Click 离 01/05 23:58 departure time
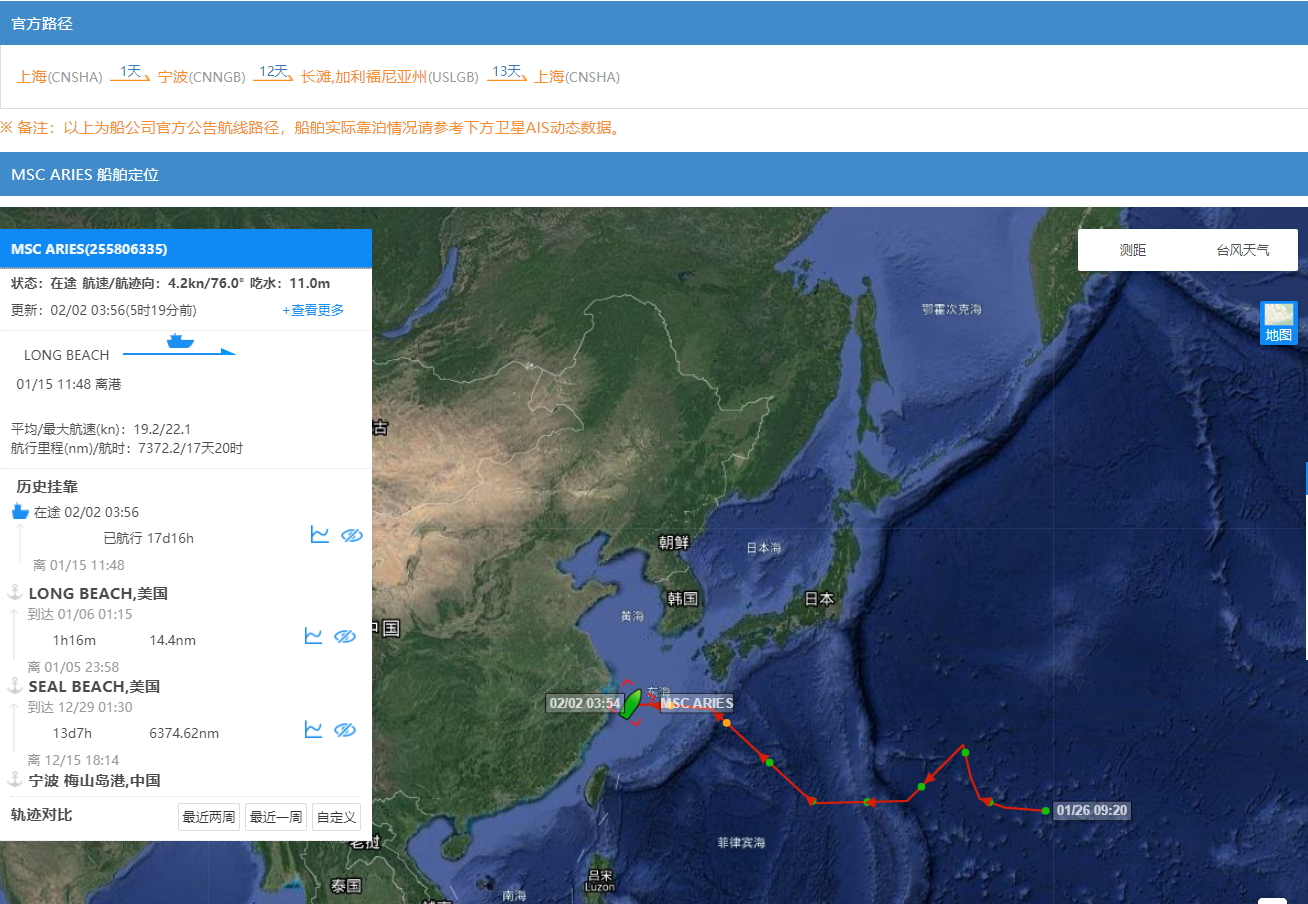 pos(74,667)
